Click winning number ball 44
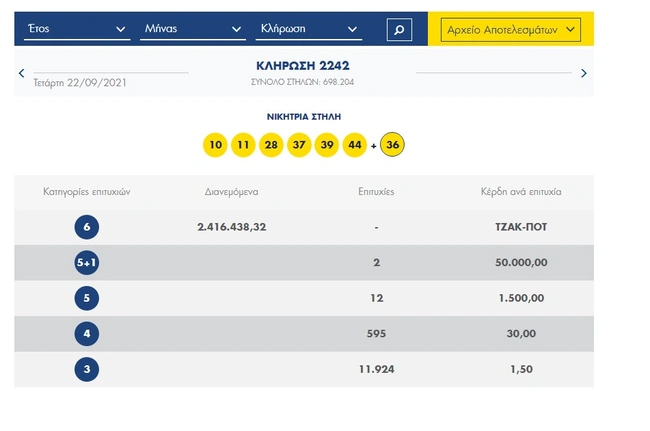Viewport: 650px width, 431px height. pyautogui.click(x=355, y=145)
